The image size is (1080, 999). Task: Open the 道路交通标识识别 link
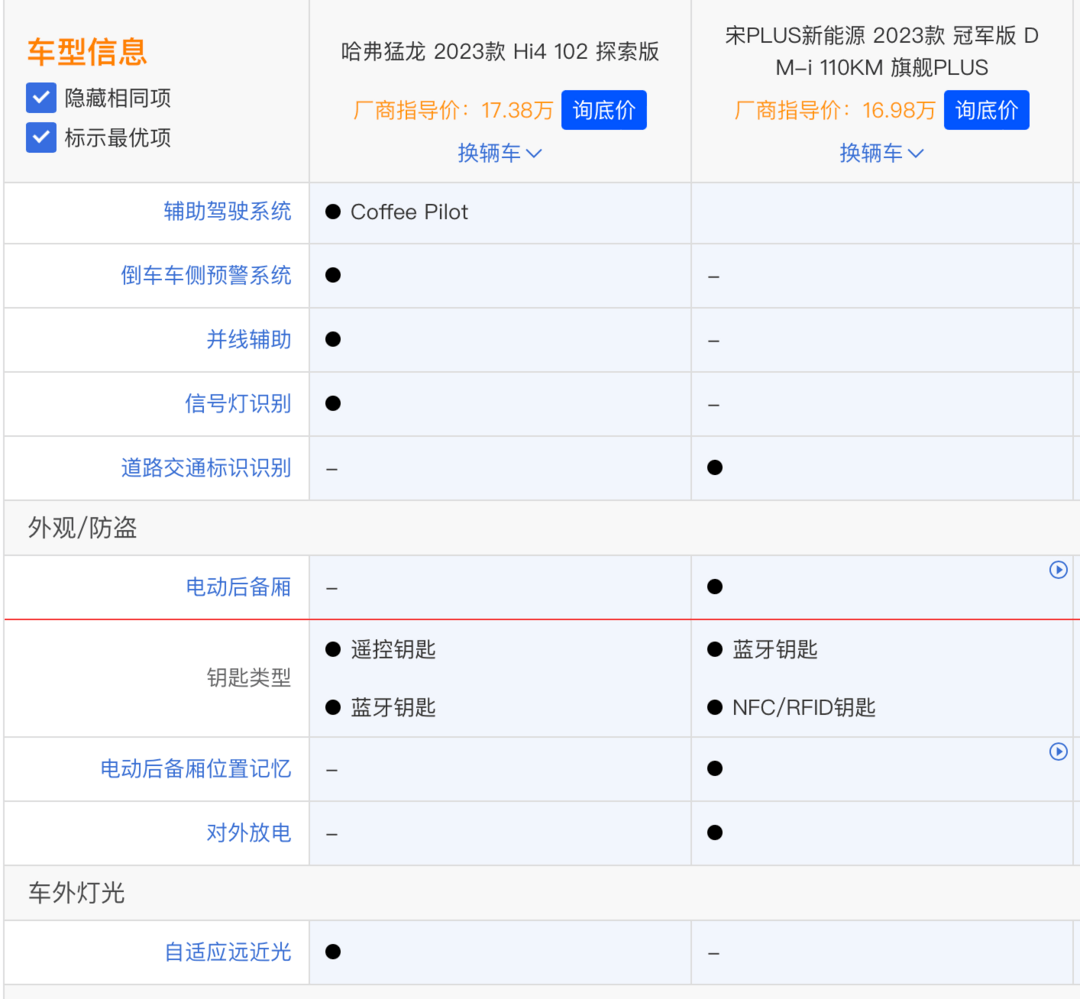(x=206, y=468)
